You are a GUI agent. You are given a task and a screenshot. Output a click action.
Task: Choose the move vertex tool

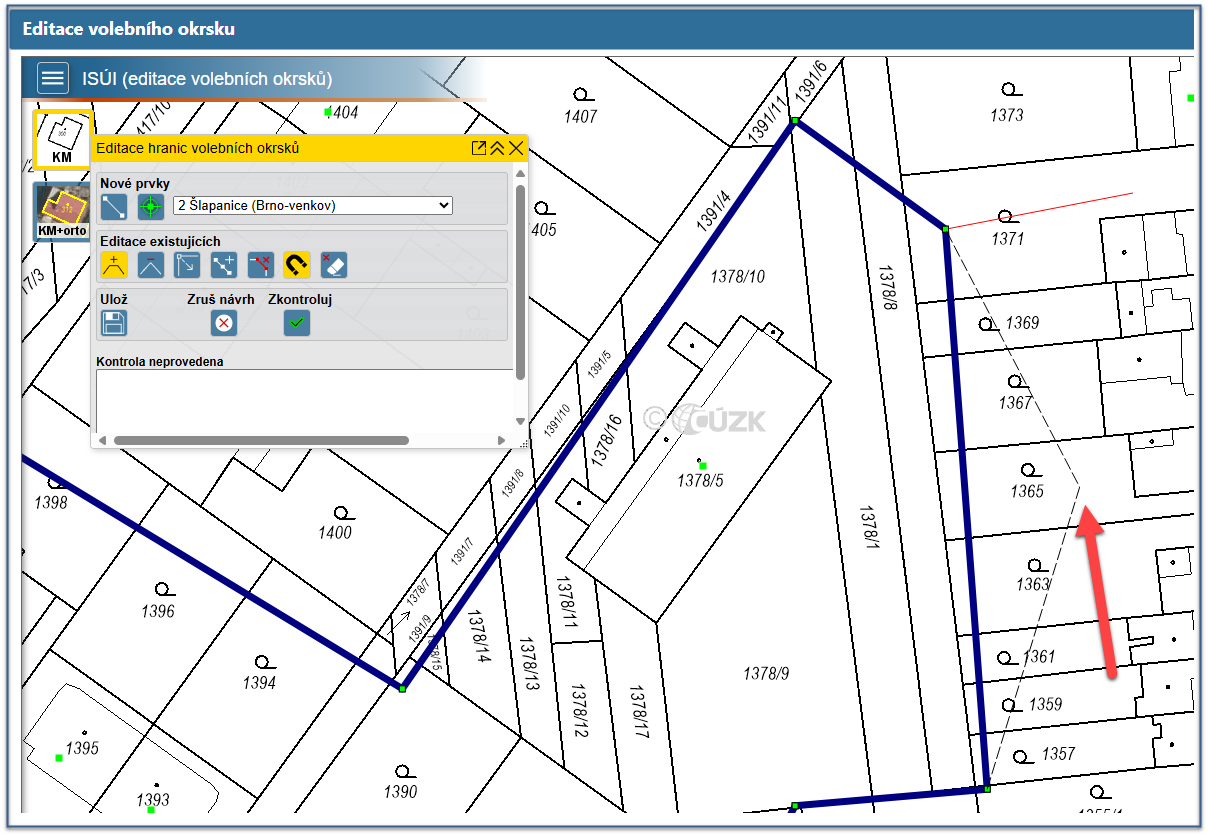click(187, 265)
